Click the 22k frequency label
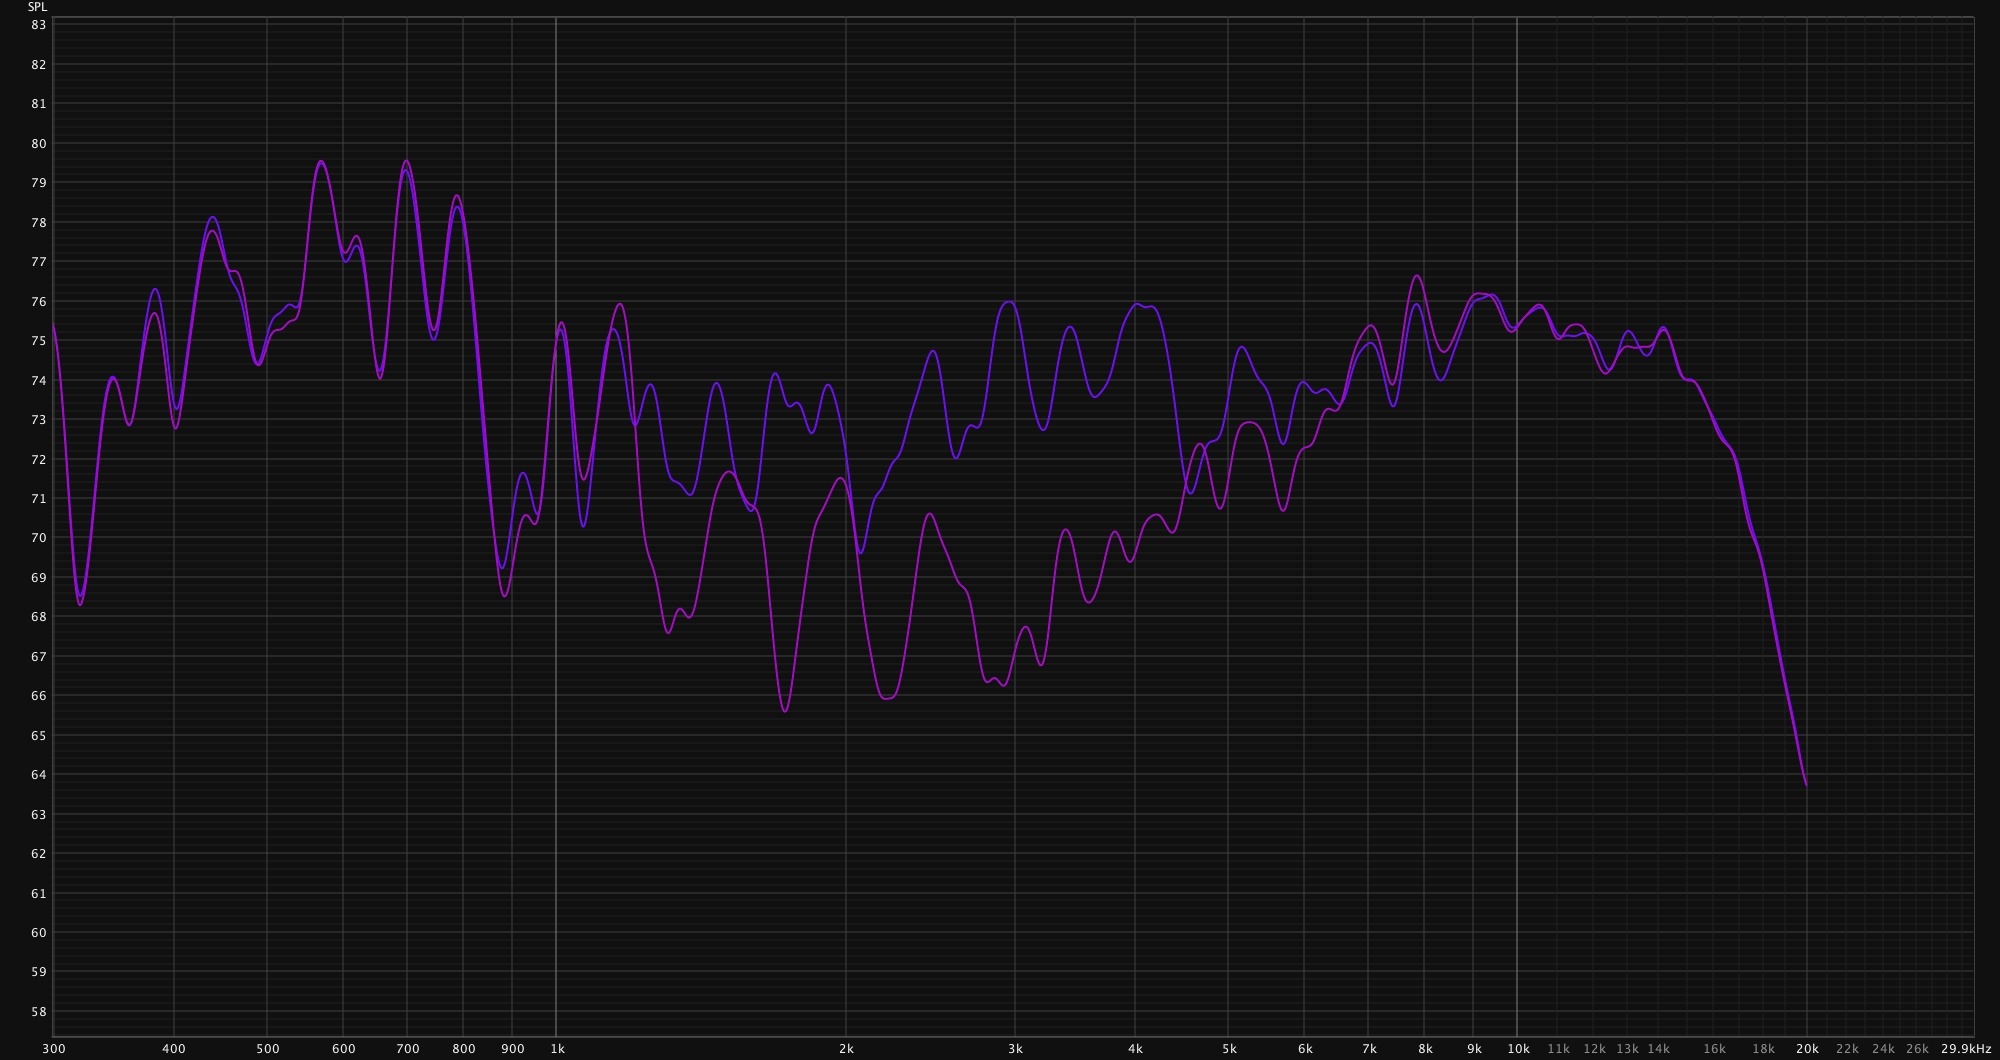Screen dimensions: 2000x1060 (1847, 1049)
